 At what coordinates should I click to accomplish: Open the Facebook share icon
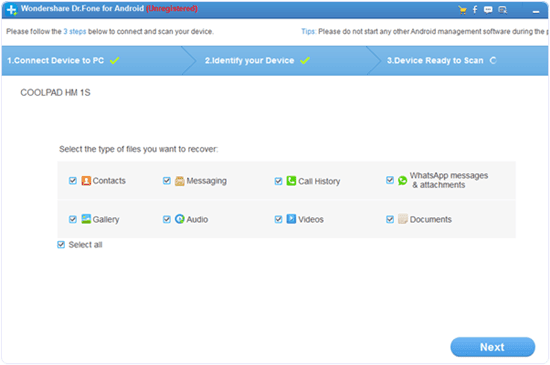tap(475, 9)
